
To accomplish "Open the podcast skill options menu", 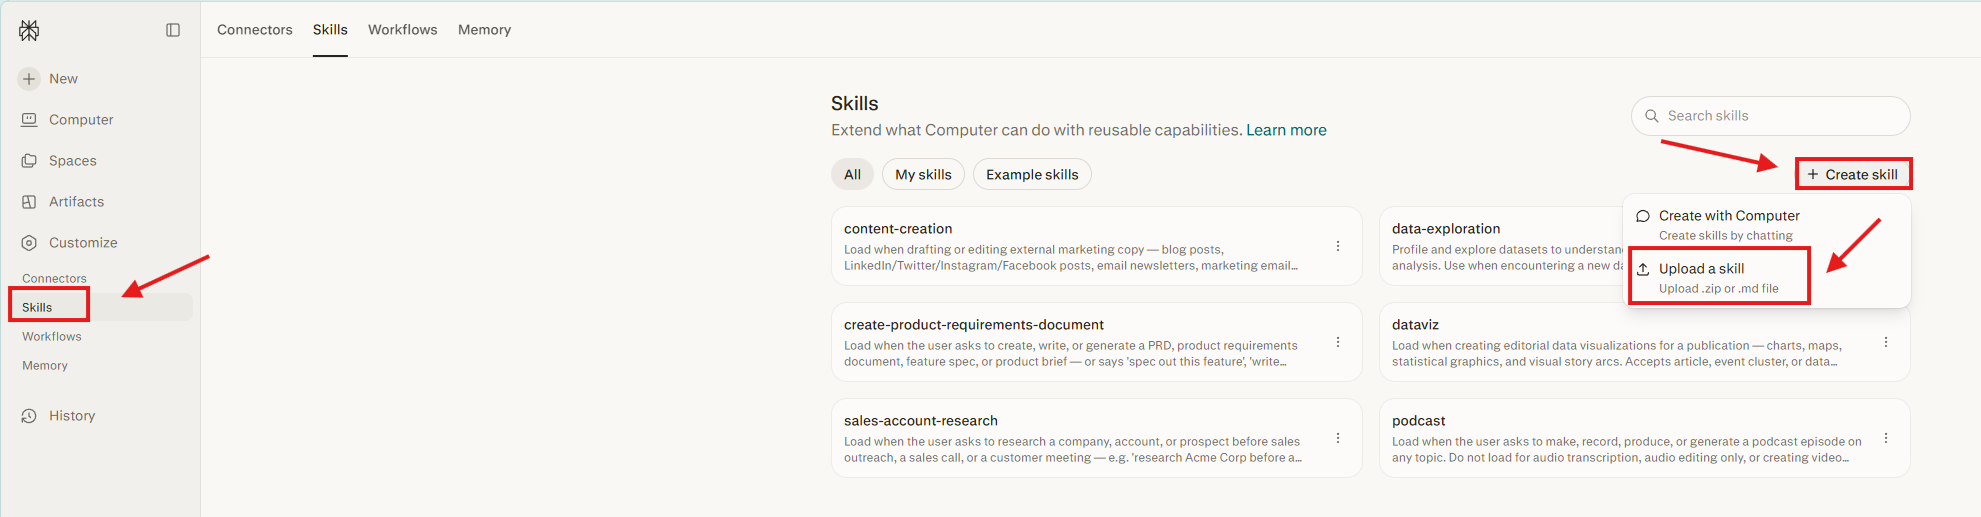I will pyautogui.click(x=1886, y=438).
